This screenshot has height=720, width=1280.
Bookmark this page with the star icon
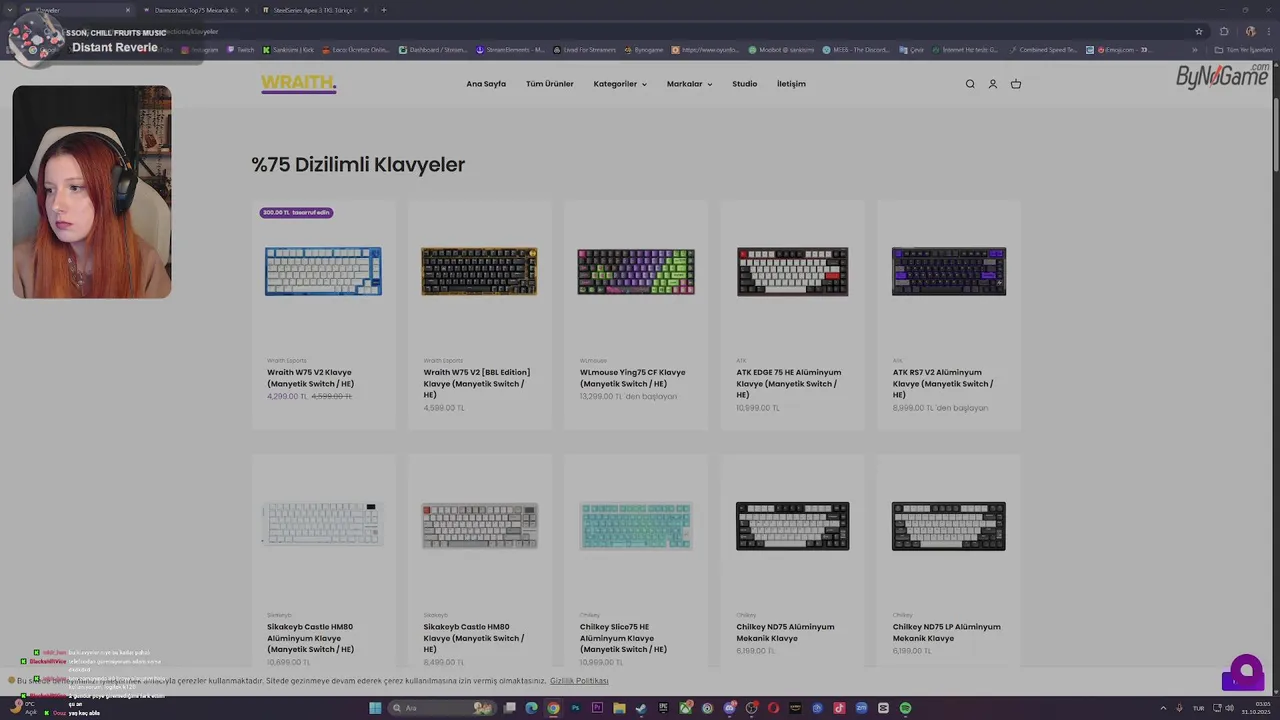1199,31
